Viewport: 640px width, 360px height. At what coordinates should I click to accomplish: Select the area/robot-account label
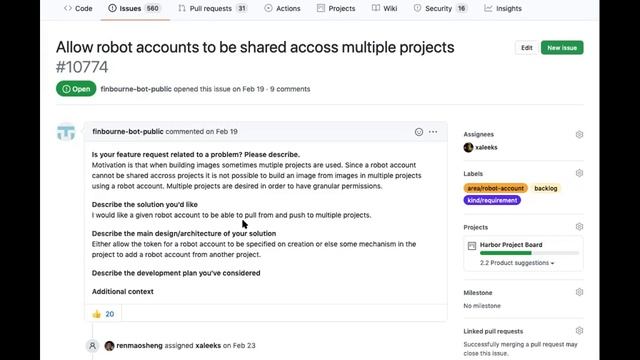[496, 188]
